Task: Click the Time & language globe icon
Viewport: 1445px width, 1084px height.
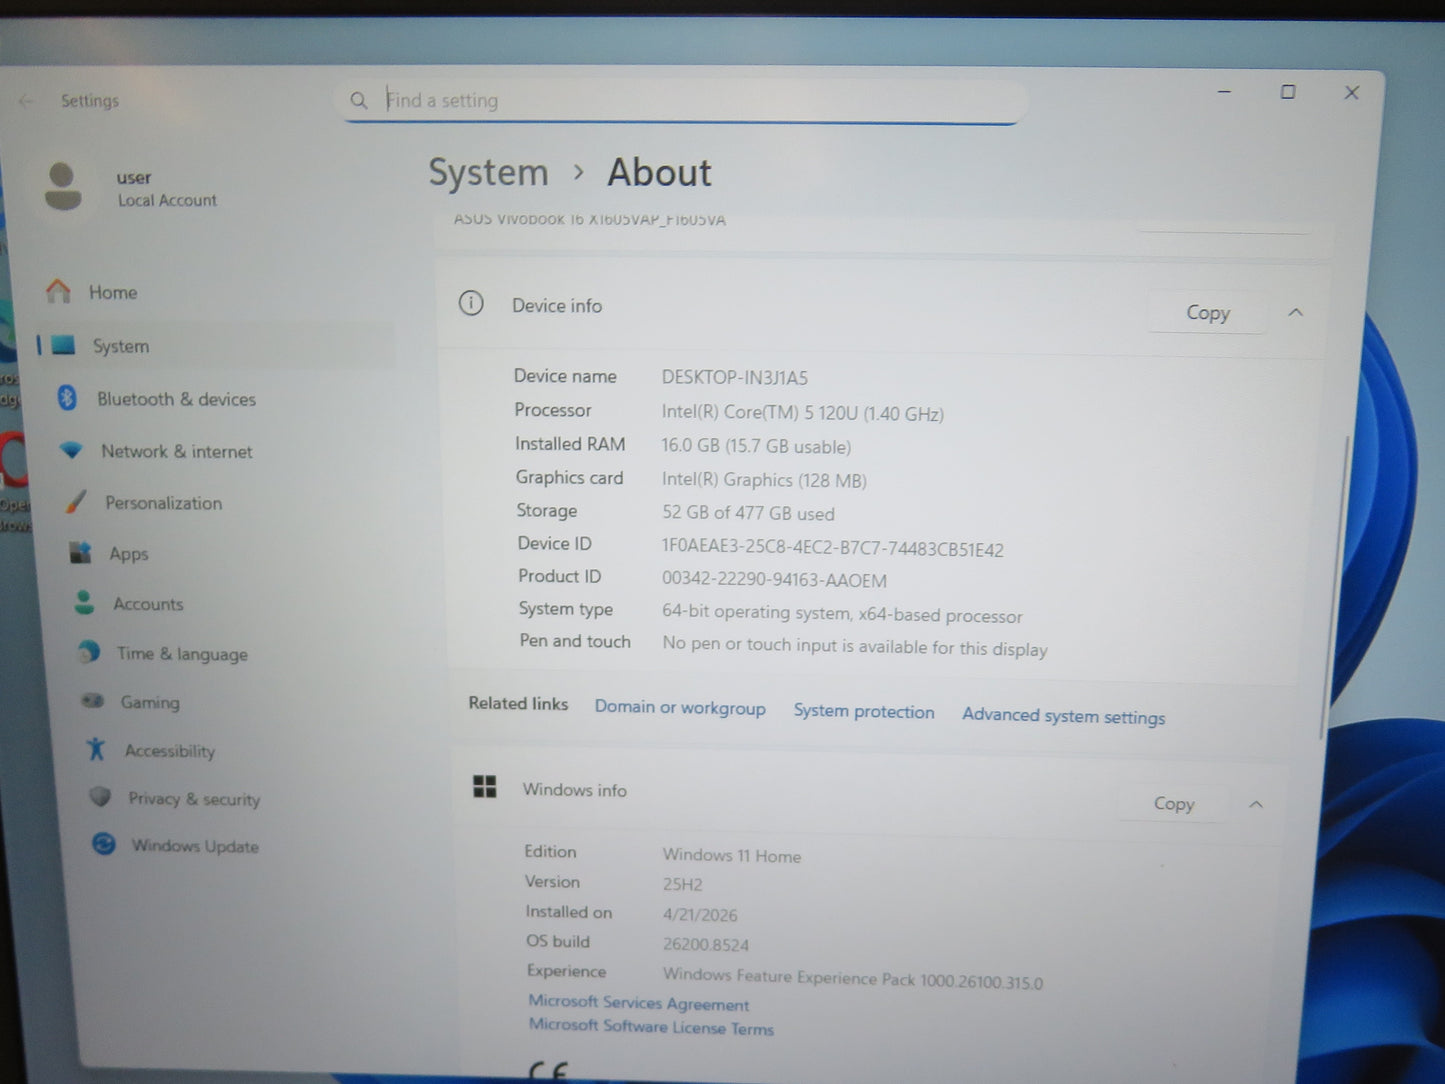Action: (89, 652)
